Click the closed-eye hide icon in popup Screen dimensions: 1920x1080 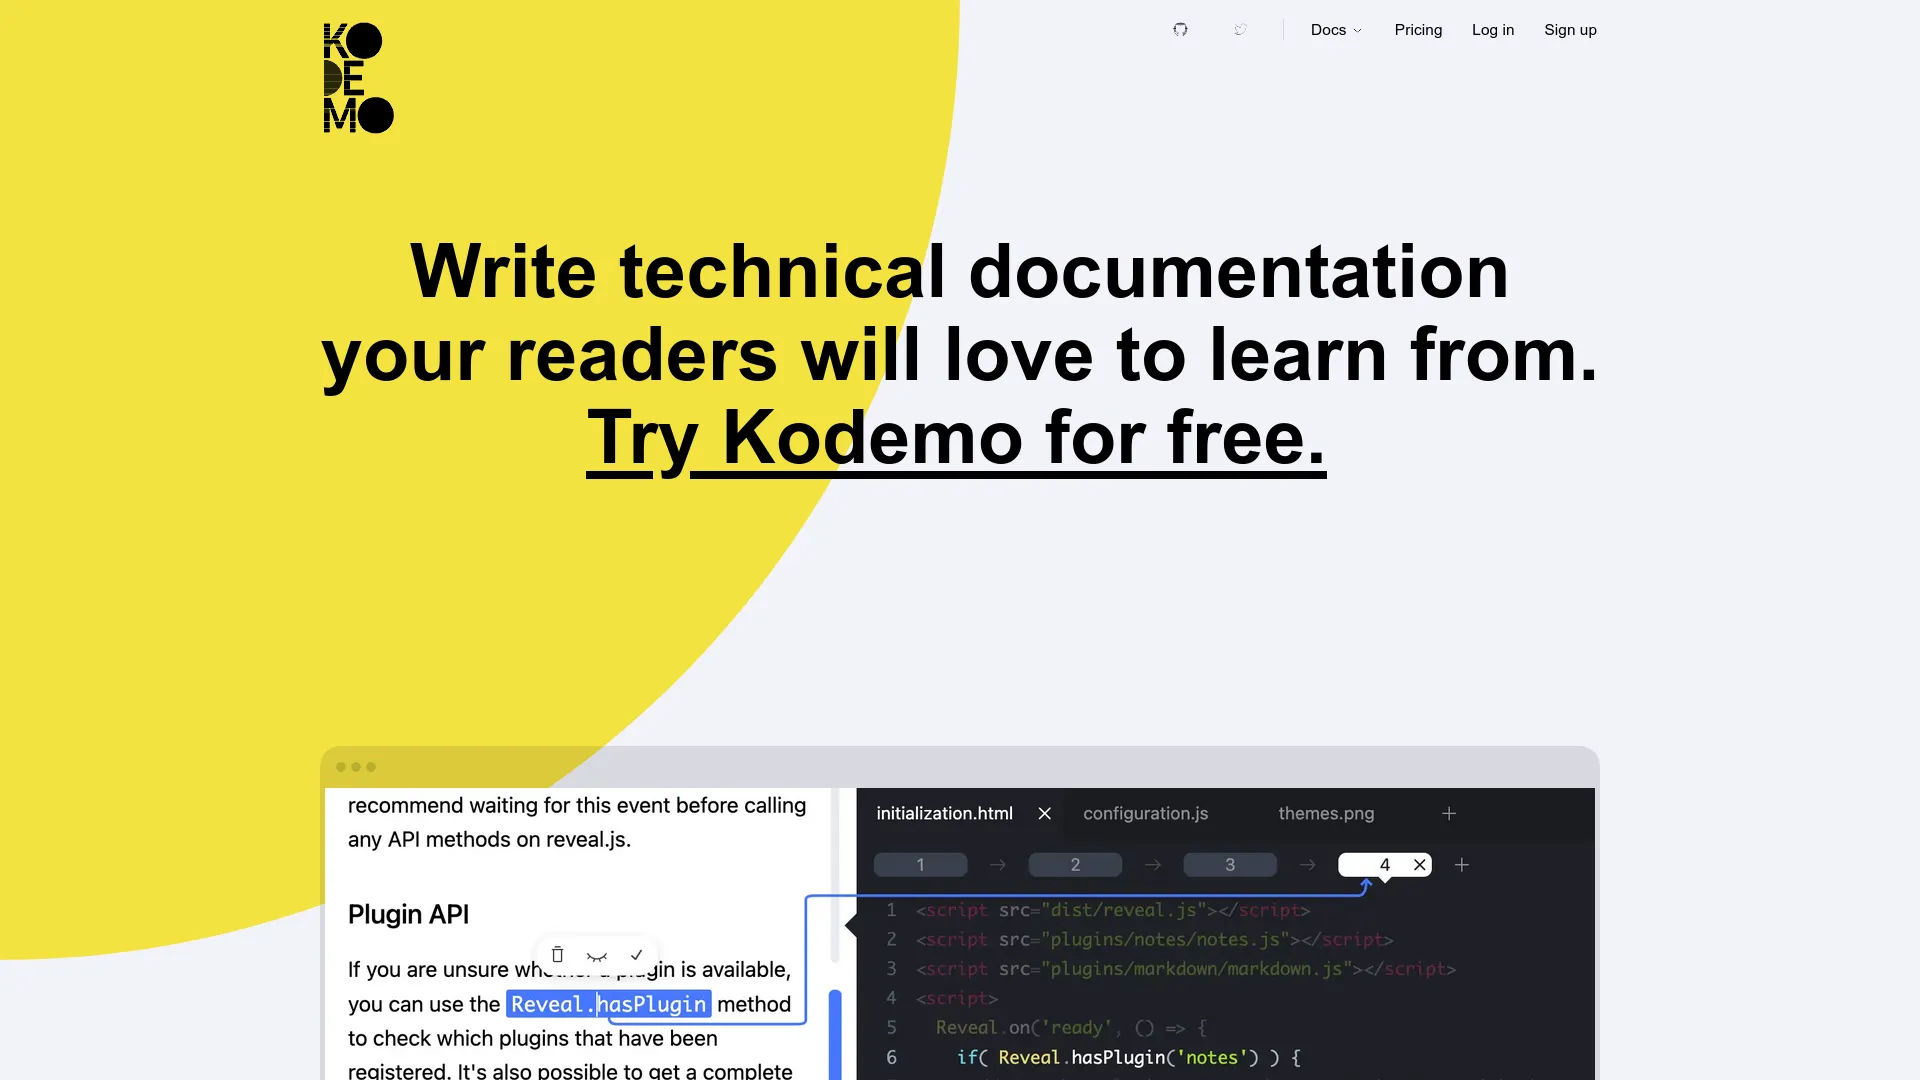(x=597, y=956)
